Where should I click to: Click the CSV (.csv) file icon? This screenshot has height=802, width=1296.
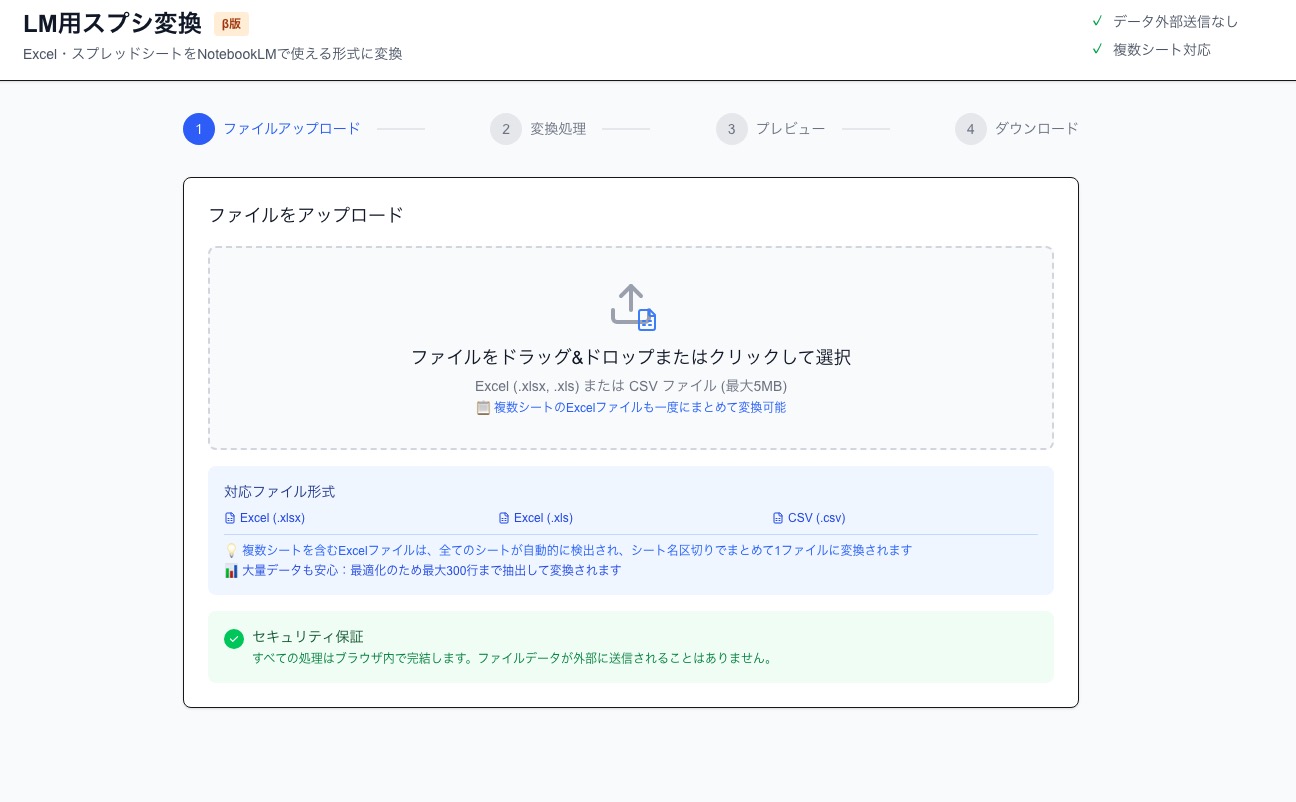pos(778,518)
